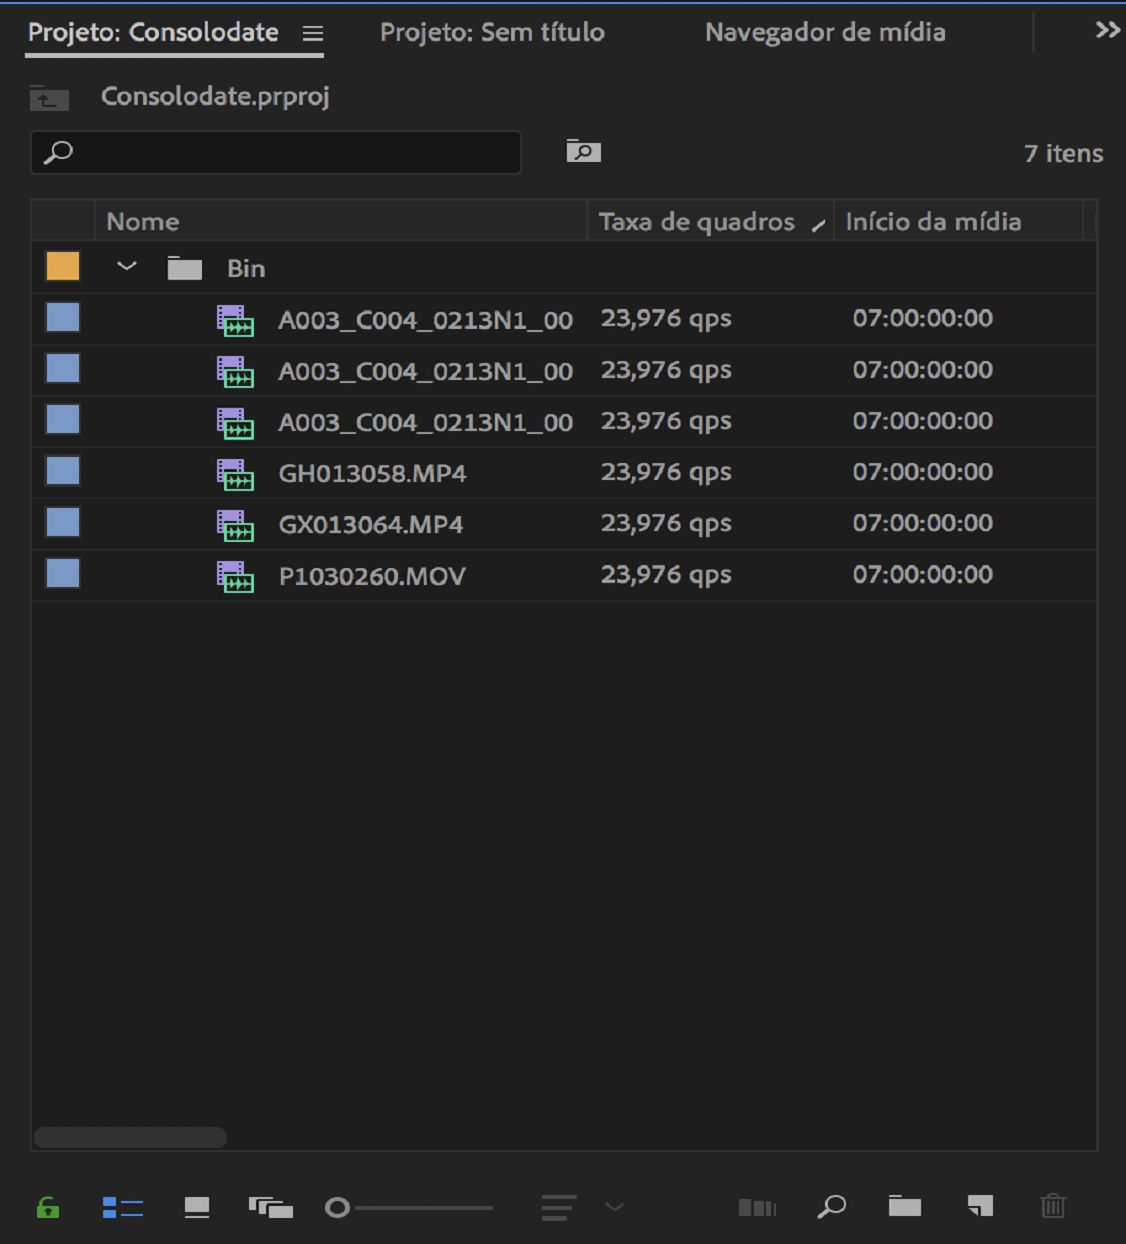Select the GX013064.MP4 clip name
Viewport: 1126px width, 1244px height.
pos(371,524)
